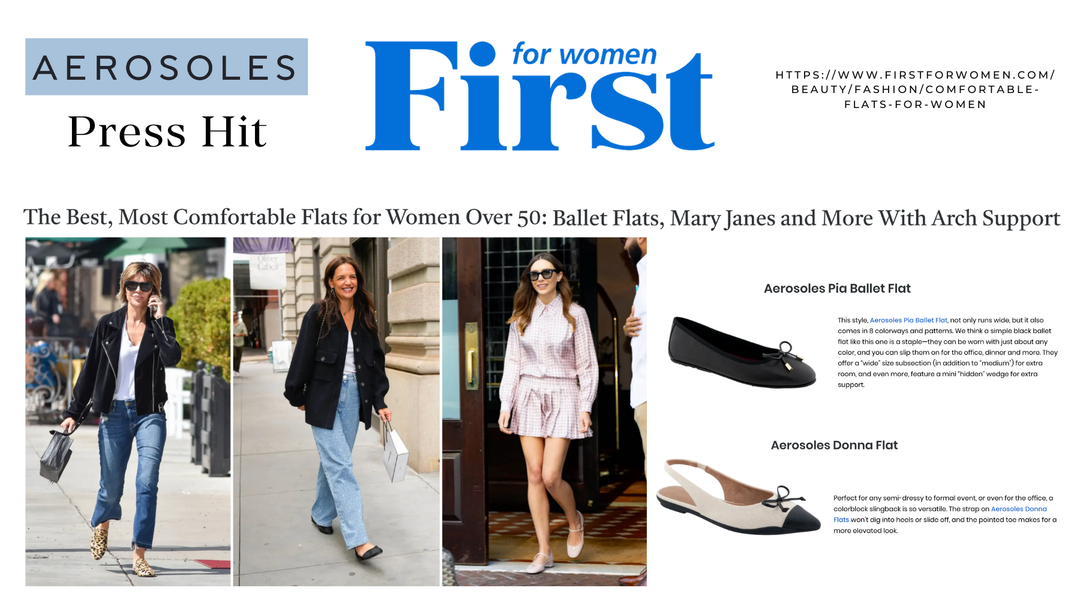
Task: Click the Donna Flat description paragraph
Action: point(944,514)
